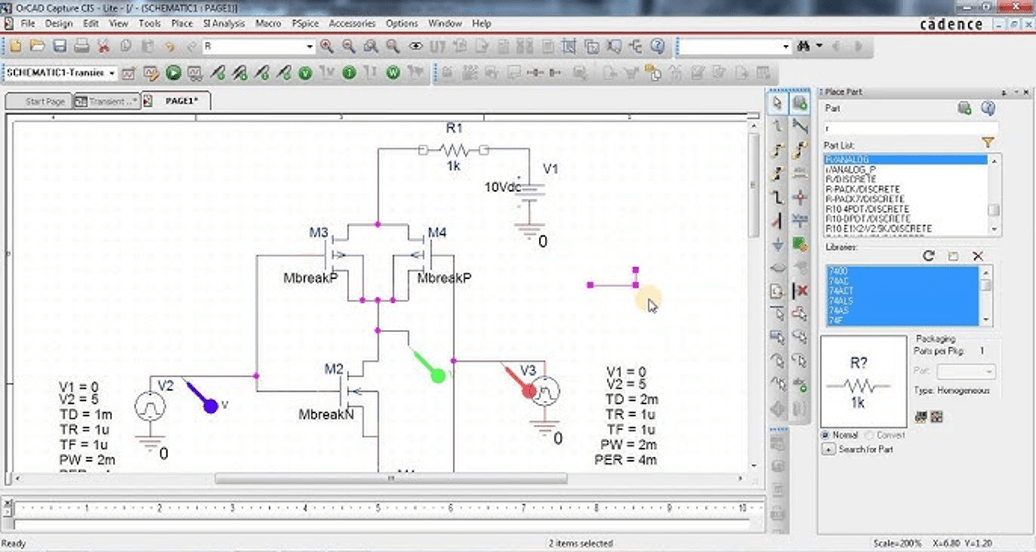Click the Print toolbar icon

(x=81, y=46)
